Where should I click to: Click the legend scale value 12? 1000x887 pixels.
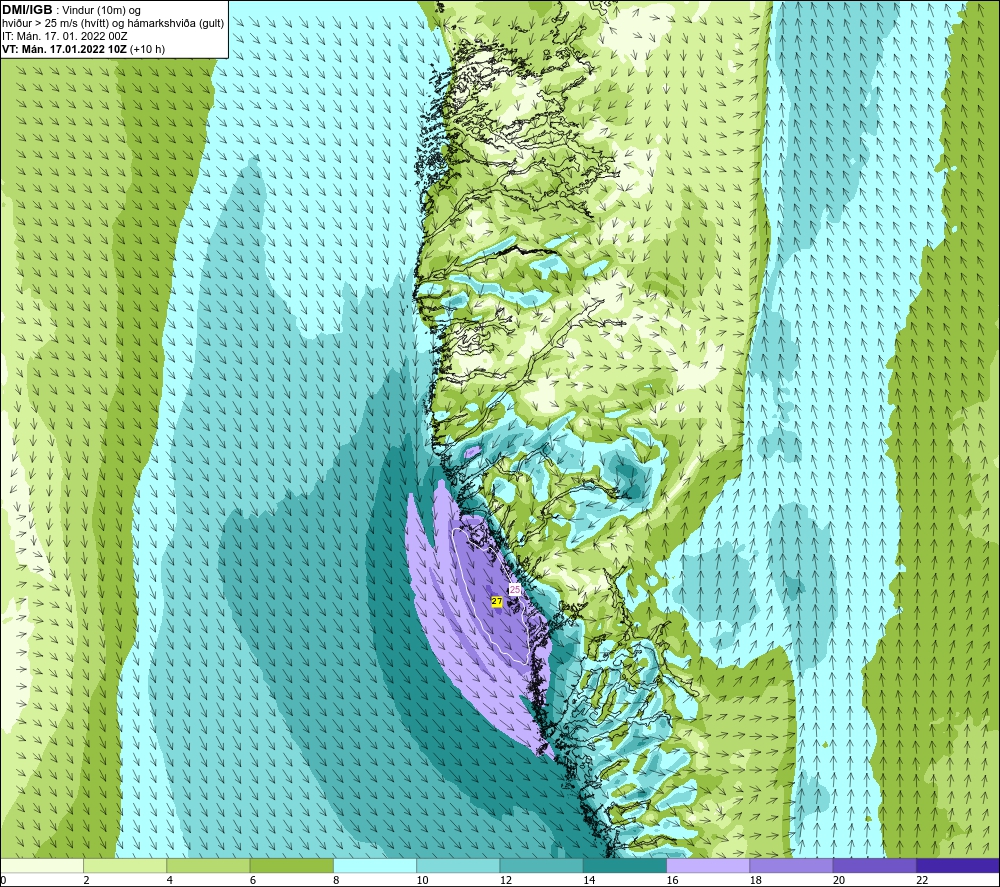click(x=506, y=880)
